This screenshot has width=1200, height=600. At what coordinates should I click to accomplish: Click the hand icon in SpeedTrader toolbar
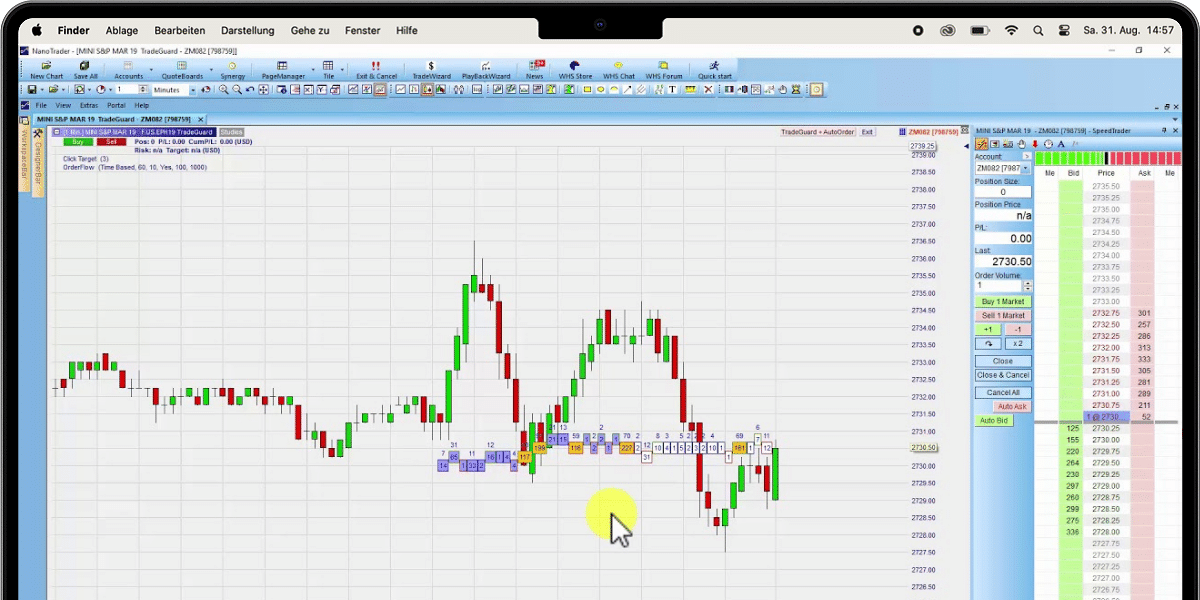coord(1021,144)
